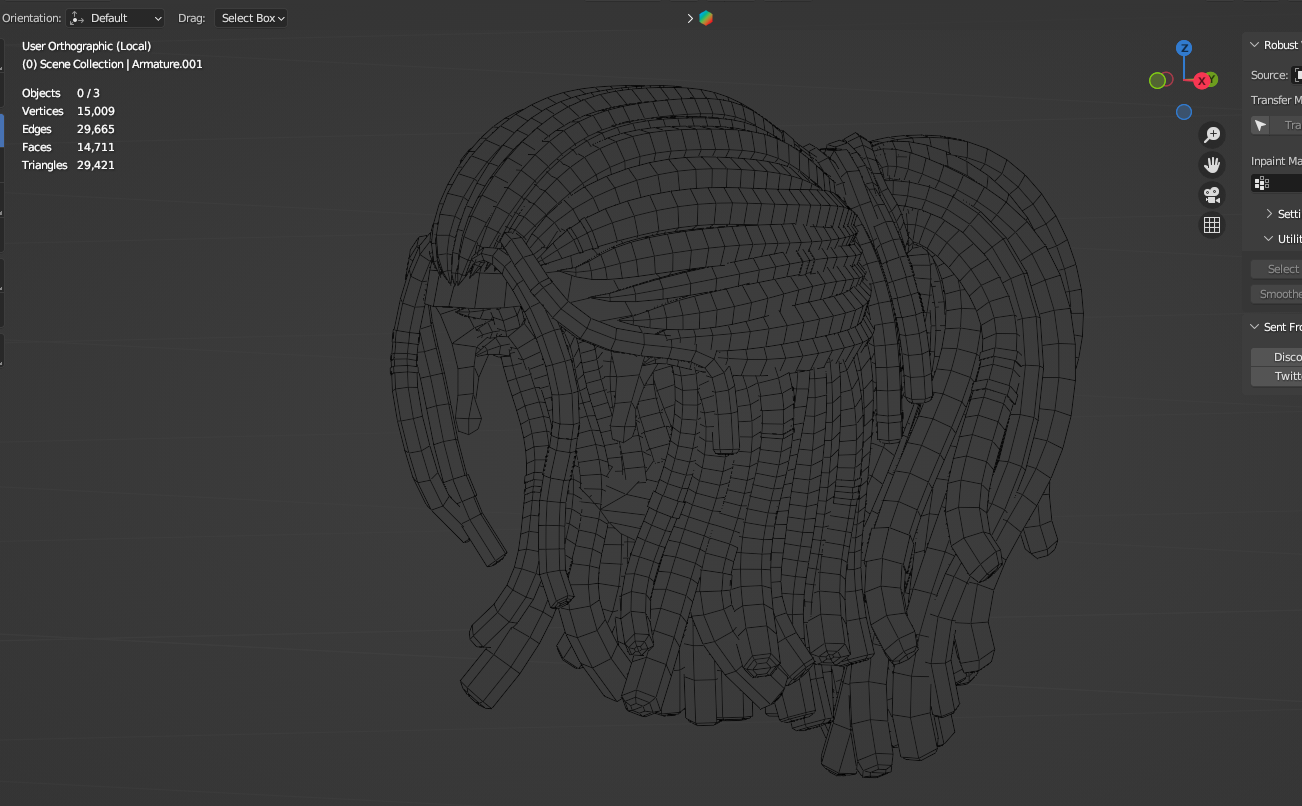Click the Tra transfer button
1302x806 pixels.
[x=1286, y=125]
